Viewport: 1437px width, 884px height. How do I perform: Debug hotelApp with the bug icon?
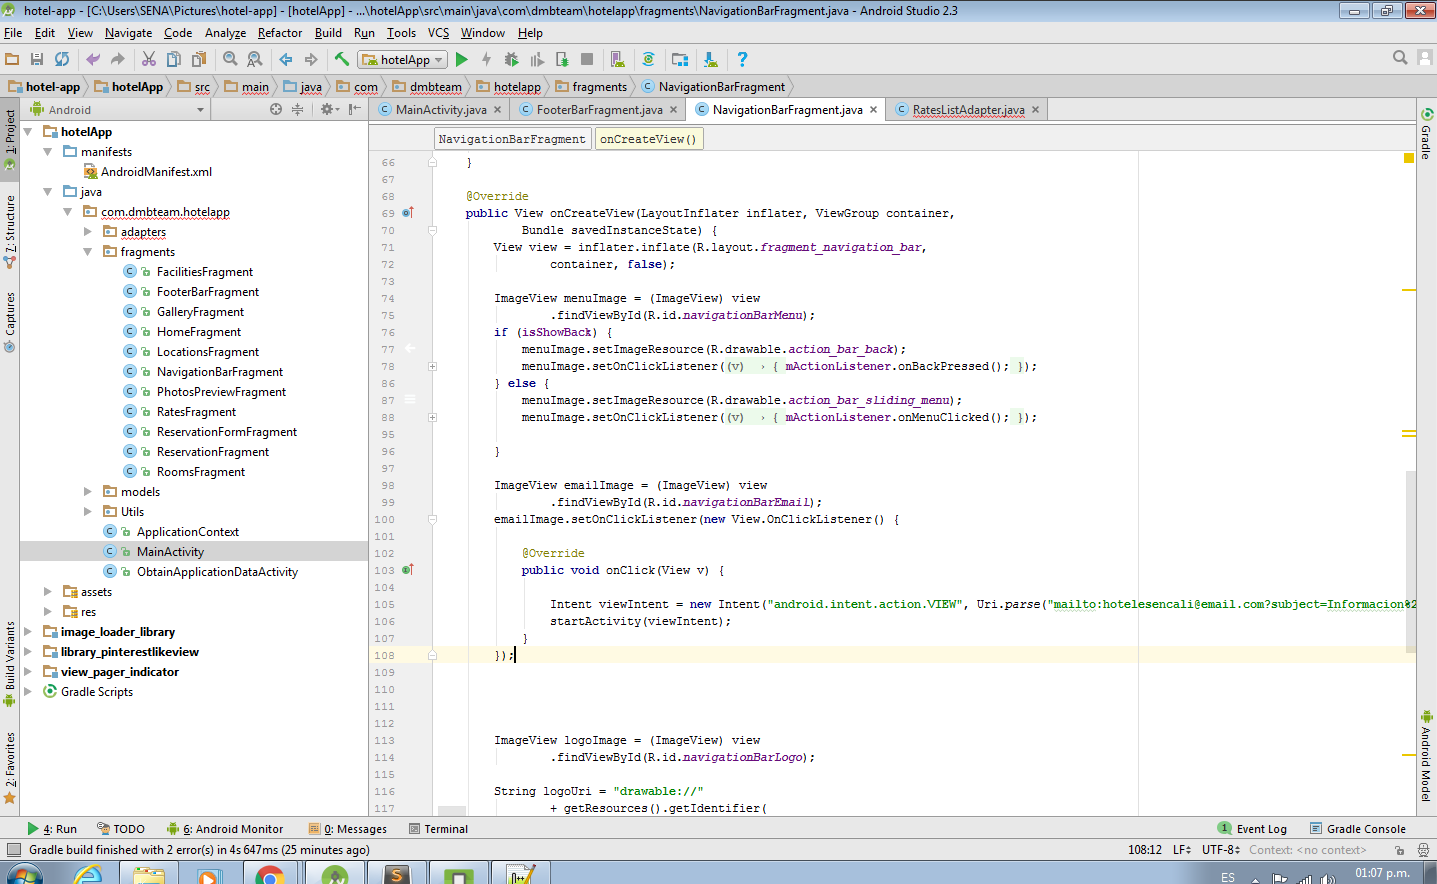(x=511, y=59)
